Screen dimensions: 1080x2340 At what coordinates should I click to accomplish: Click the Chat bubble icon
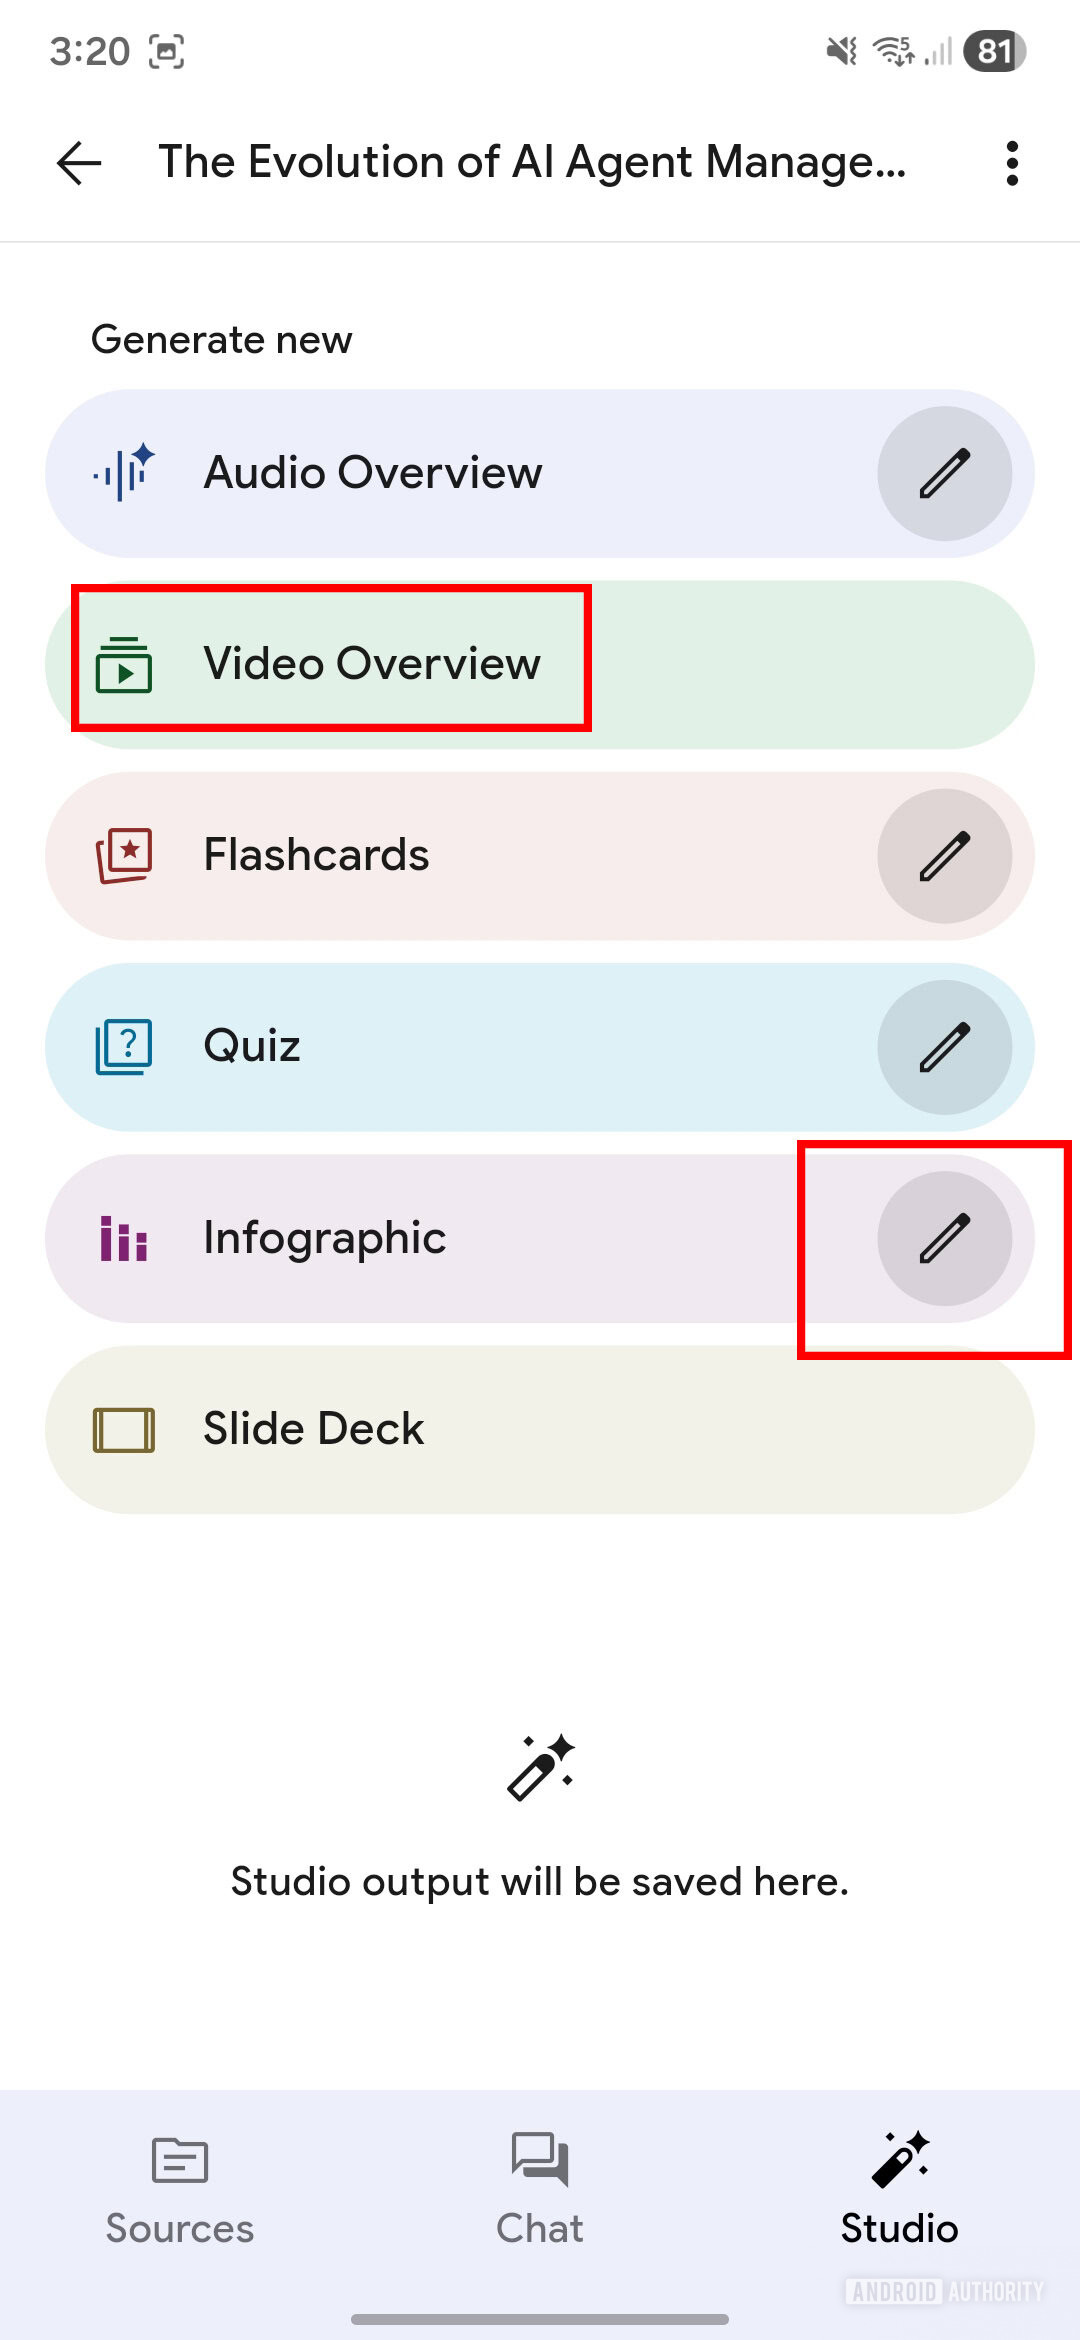coord(540,2160)
